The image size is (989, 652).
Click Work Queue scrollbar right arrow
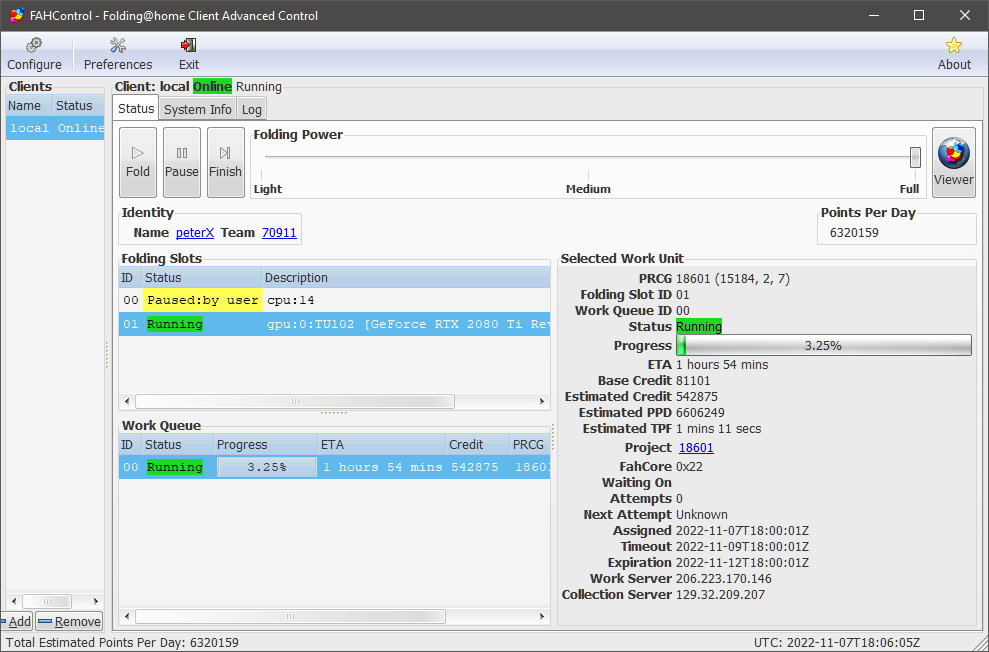(x=542, y=616)
